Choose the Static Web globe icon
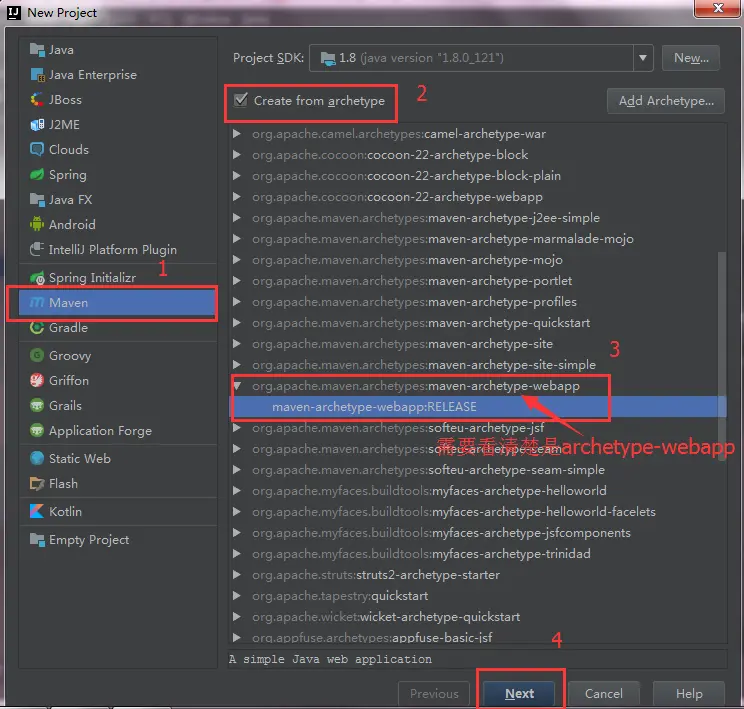 click(37, 458)
